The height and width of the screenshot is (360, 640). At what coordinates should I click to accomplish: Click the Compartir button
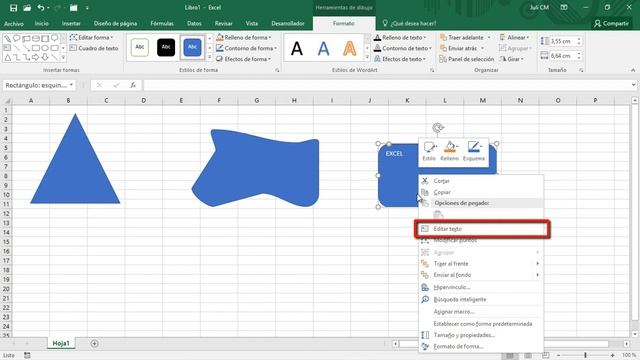[x=611, y=23]
